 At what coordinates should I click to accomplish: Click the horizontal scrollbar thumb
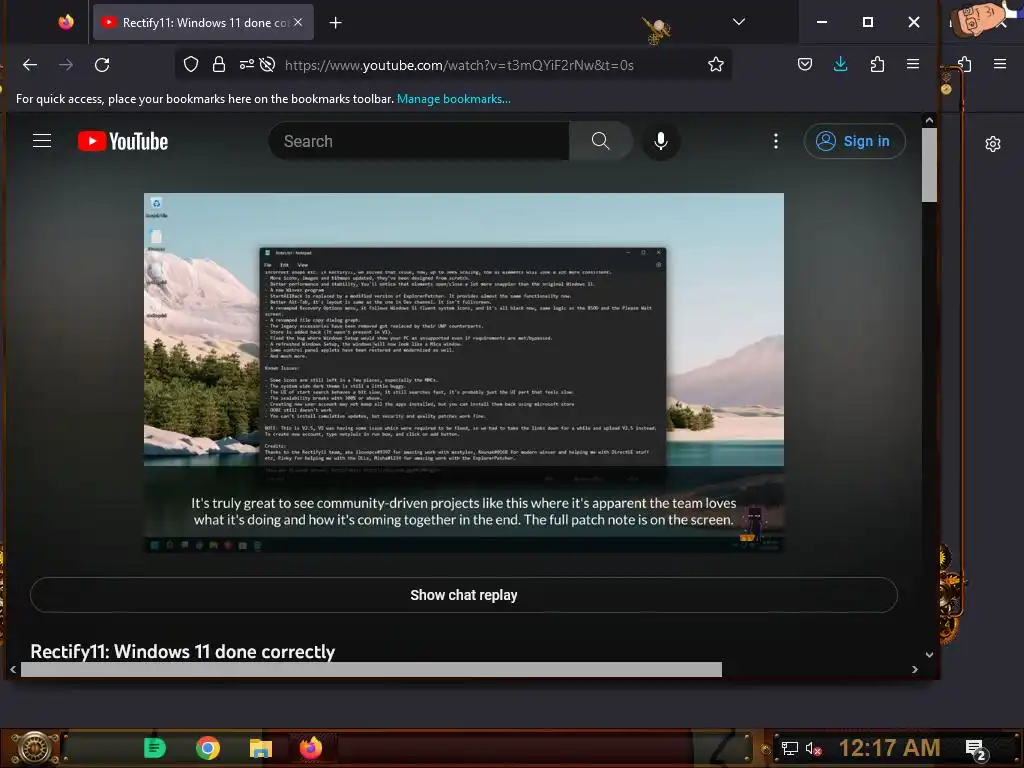[x=371, y=669]
